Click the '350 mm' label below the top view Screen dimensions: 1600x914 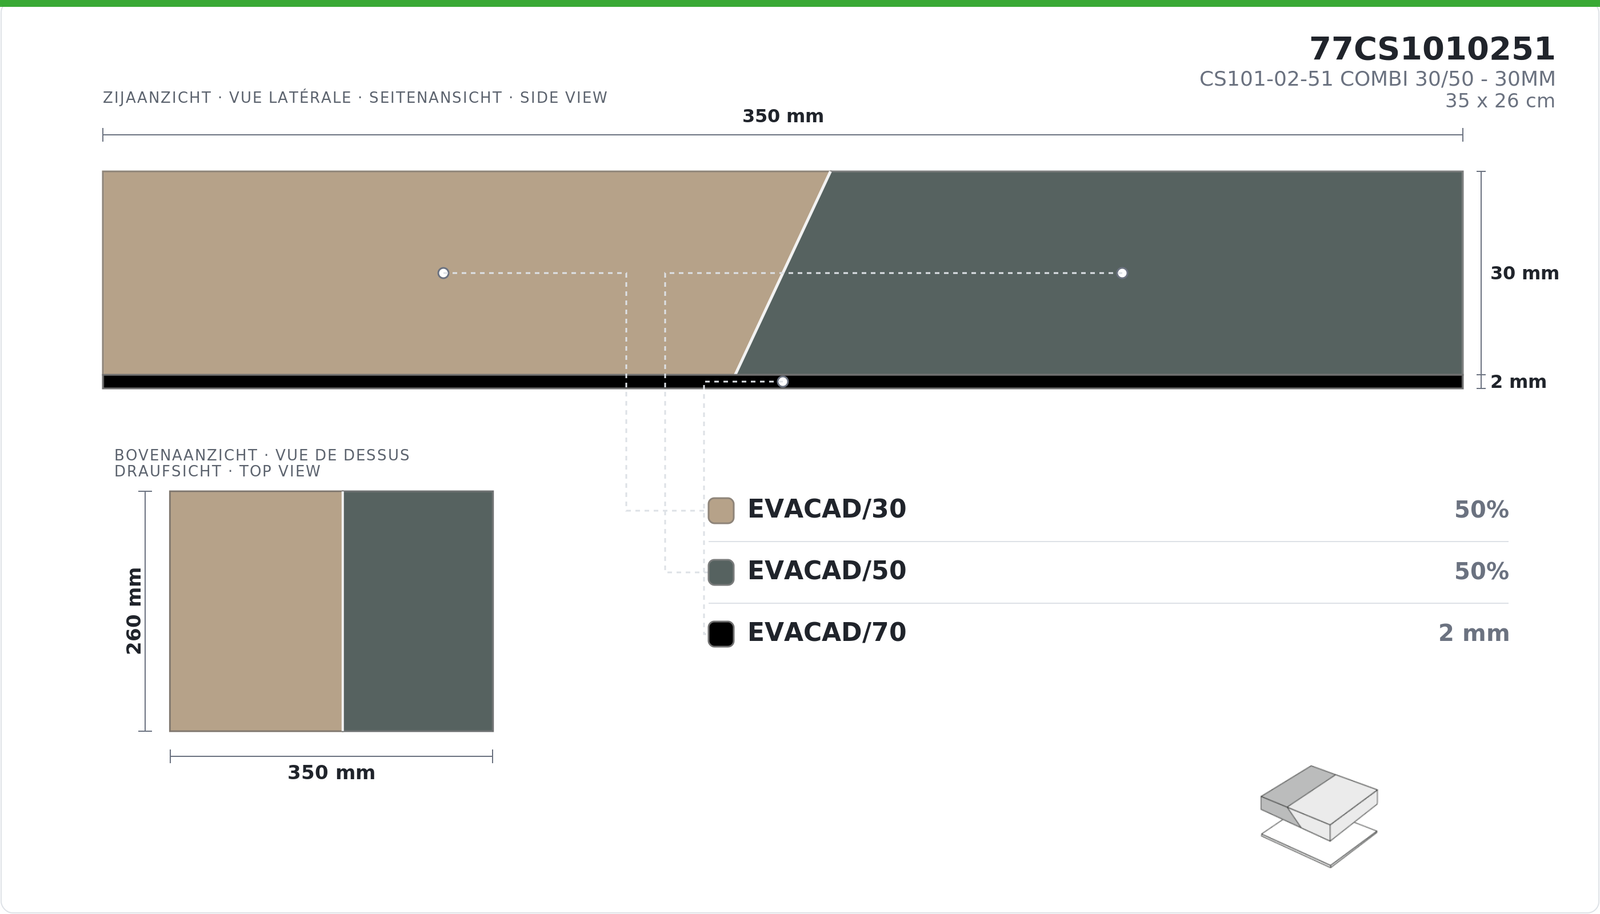331,773
